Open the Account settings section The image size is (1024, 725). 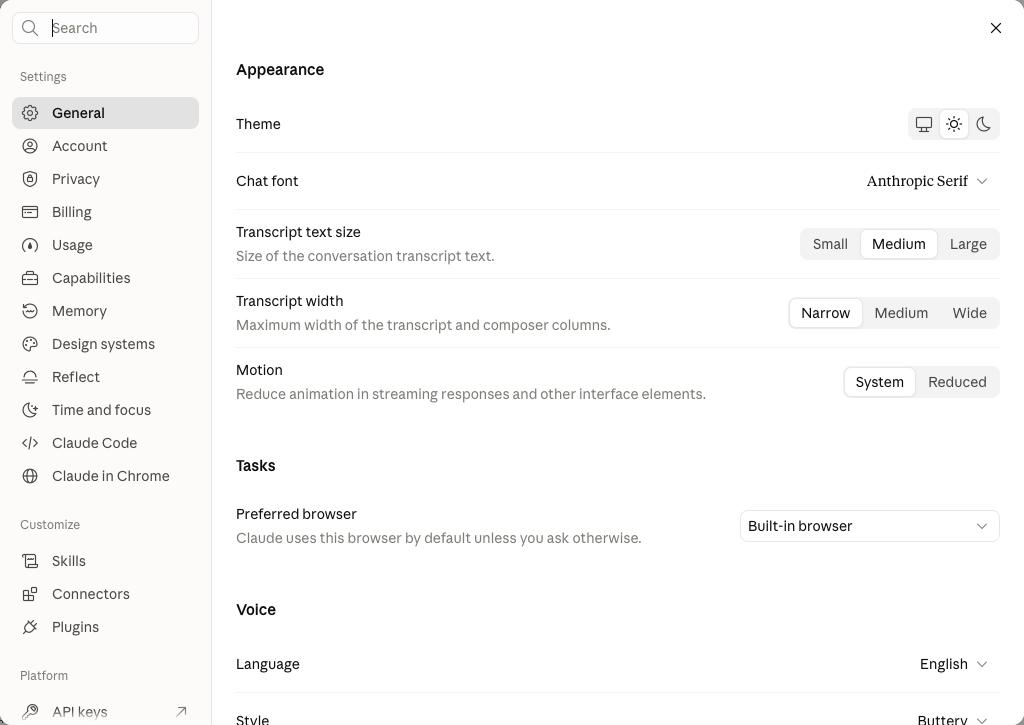(x=105, y=146)
